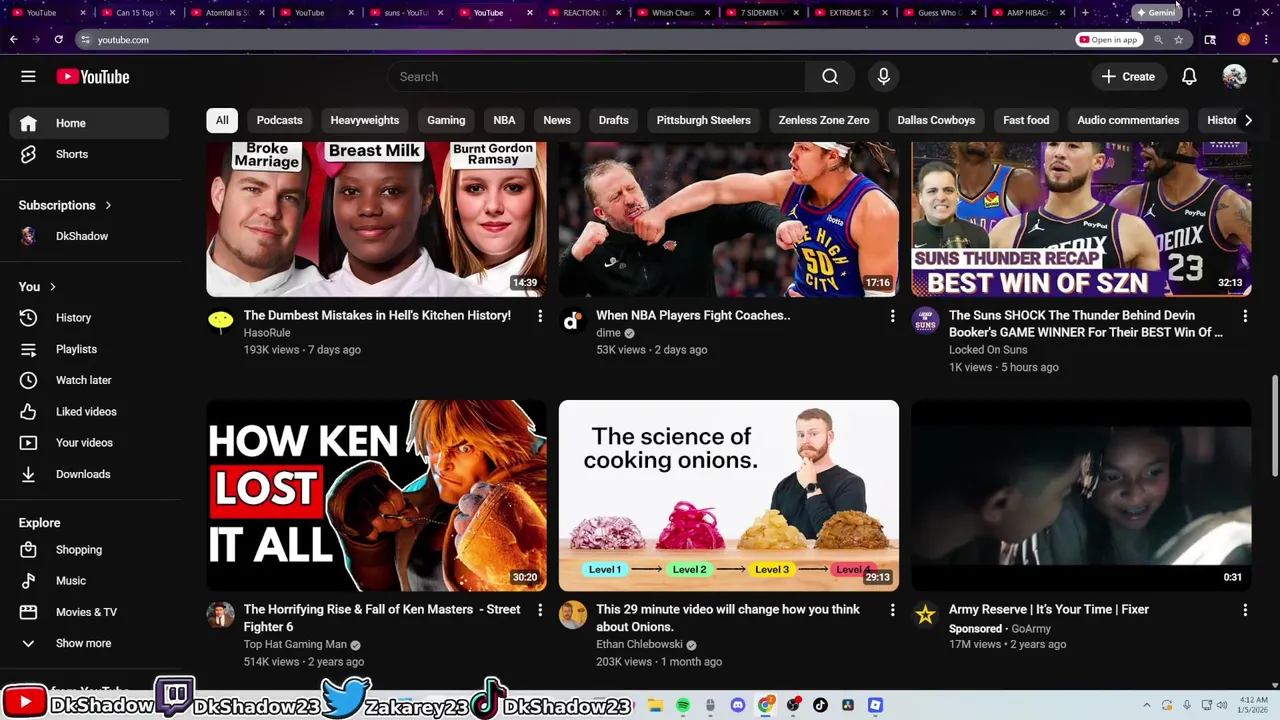Switch to the suns - YouTube tab
This screenshot has width=1280, height=720.
[405, 13]
